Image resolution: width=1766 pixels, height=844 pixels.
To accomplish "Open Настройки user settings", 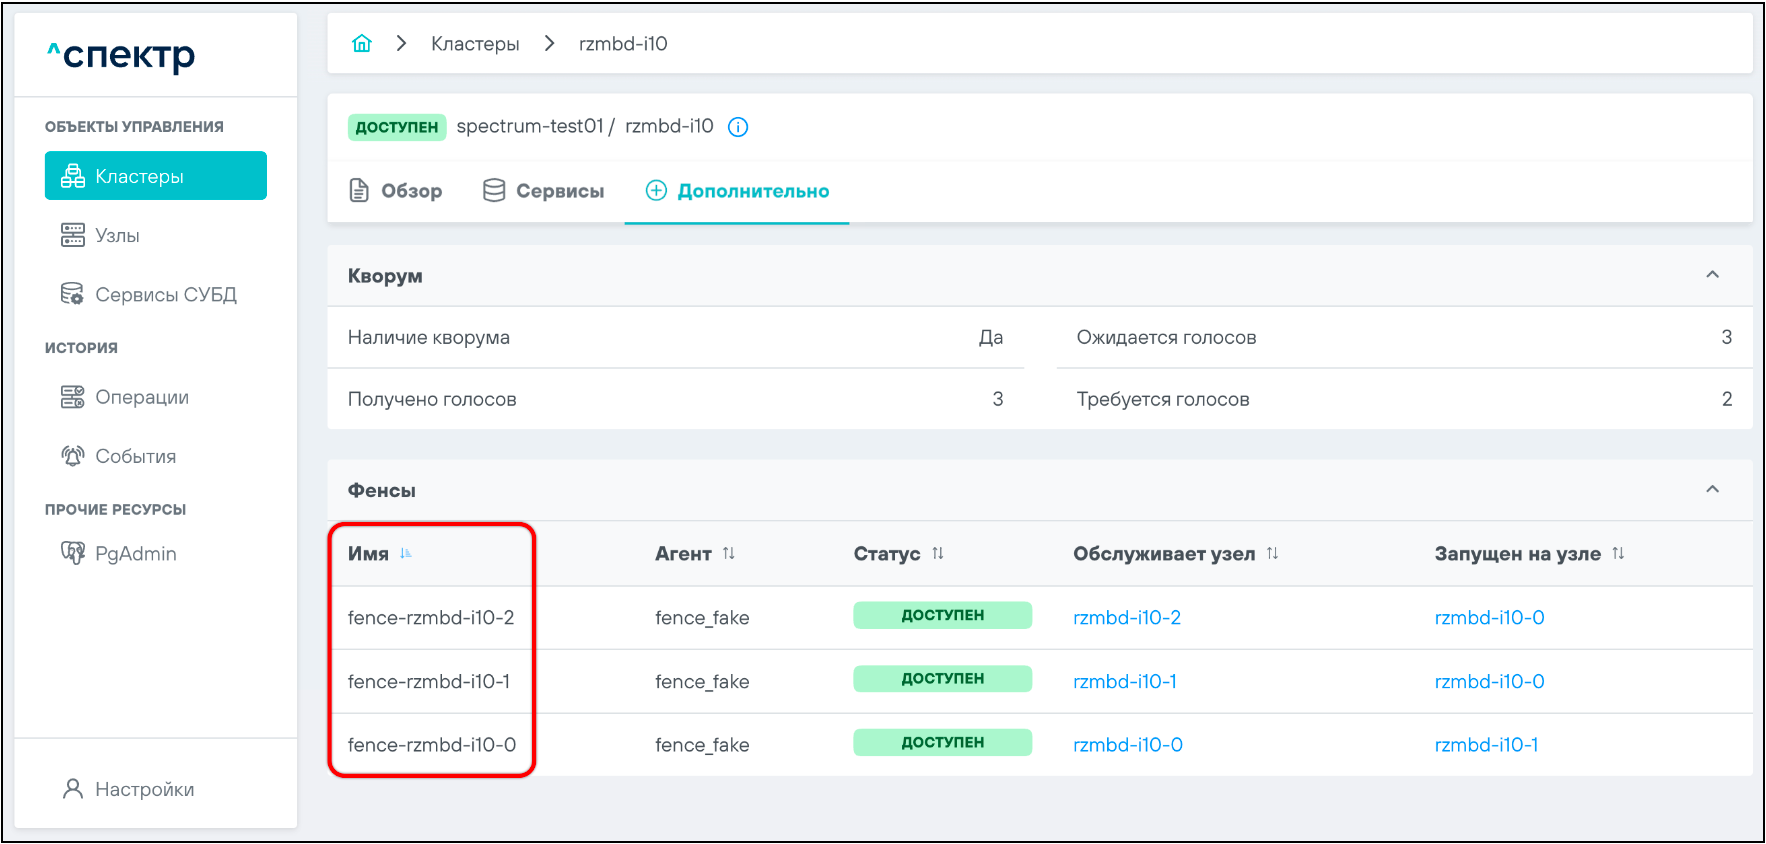I will pos(144,790).
